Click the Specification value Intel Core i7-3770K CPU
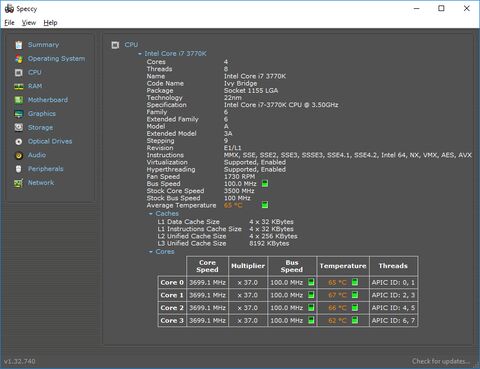Viewport: 480px width, 369px height. click(281, 105)
